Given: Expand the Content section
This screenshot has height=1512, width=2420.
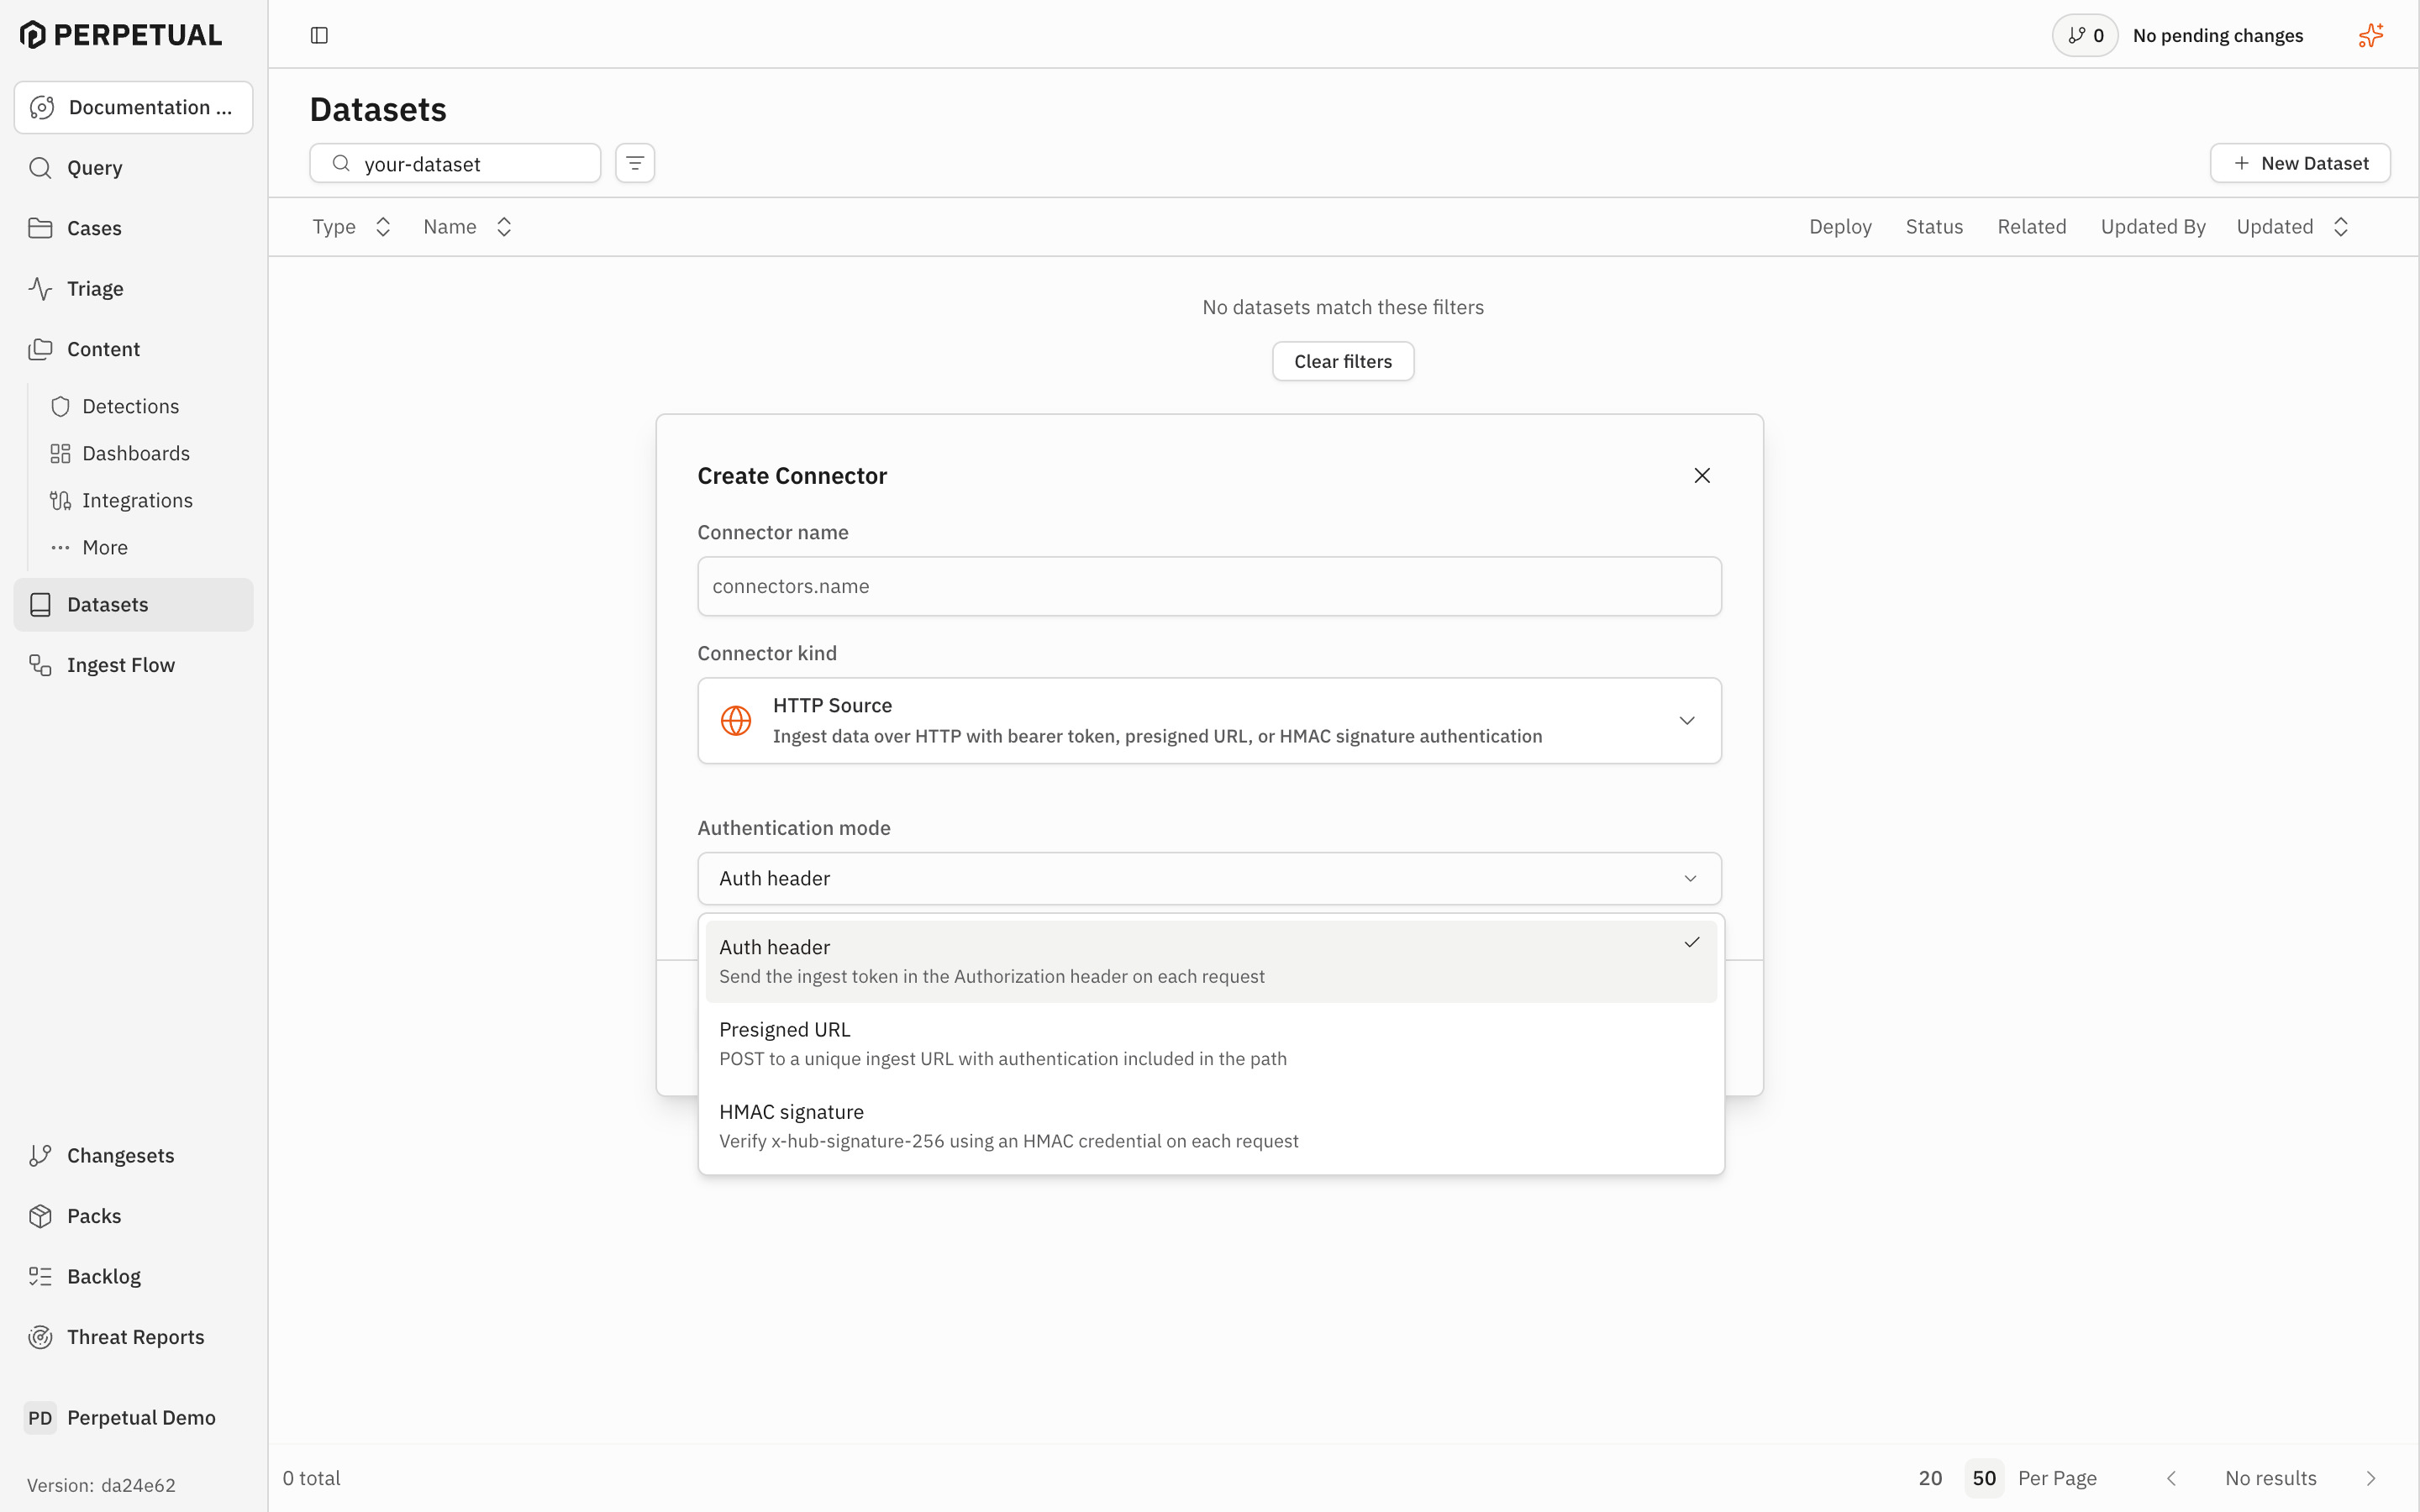Looking at the screenshot, I should [134, 349].
